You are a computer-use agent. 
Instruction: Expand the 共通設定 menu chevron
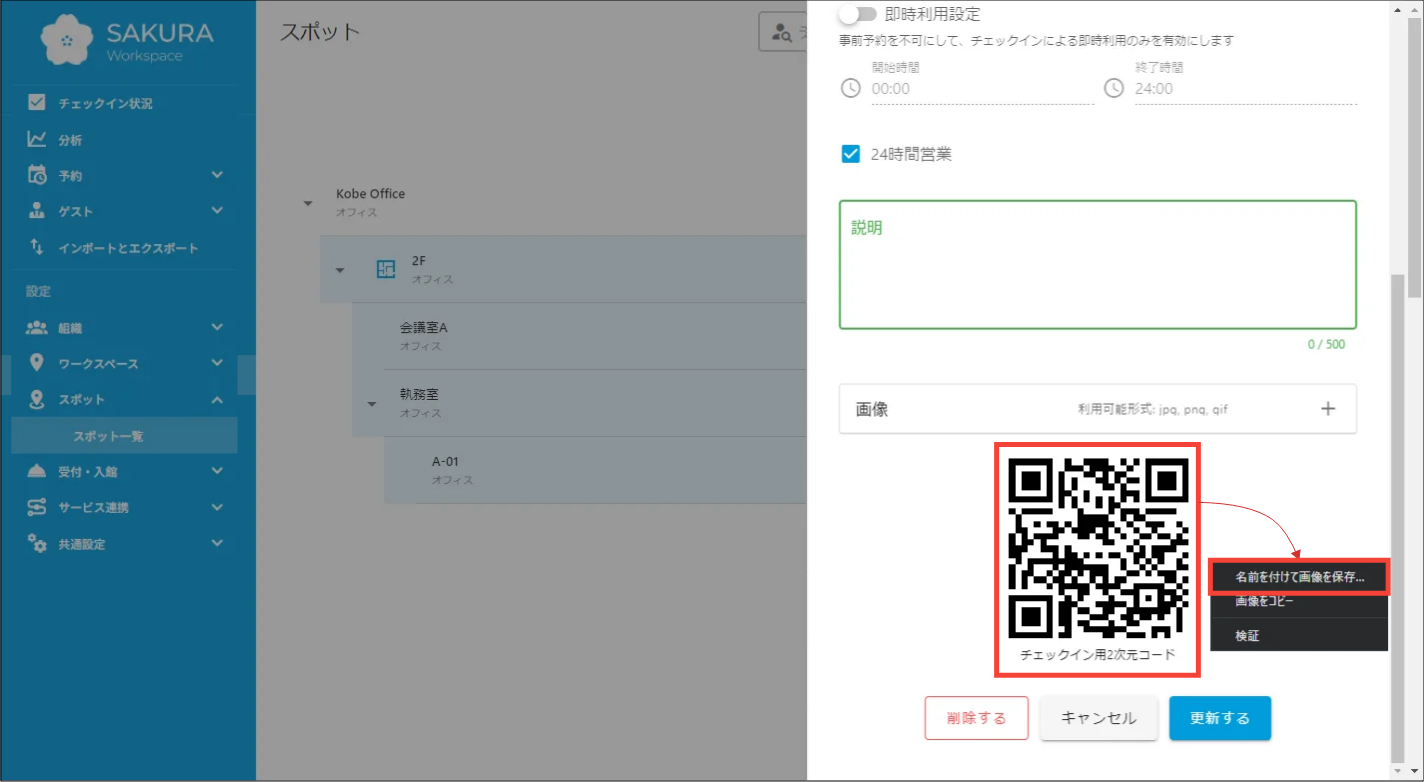tap(217, 543)
